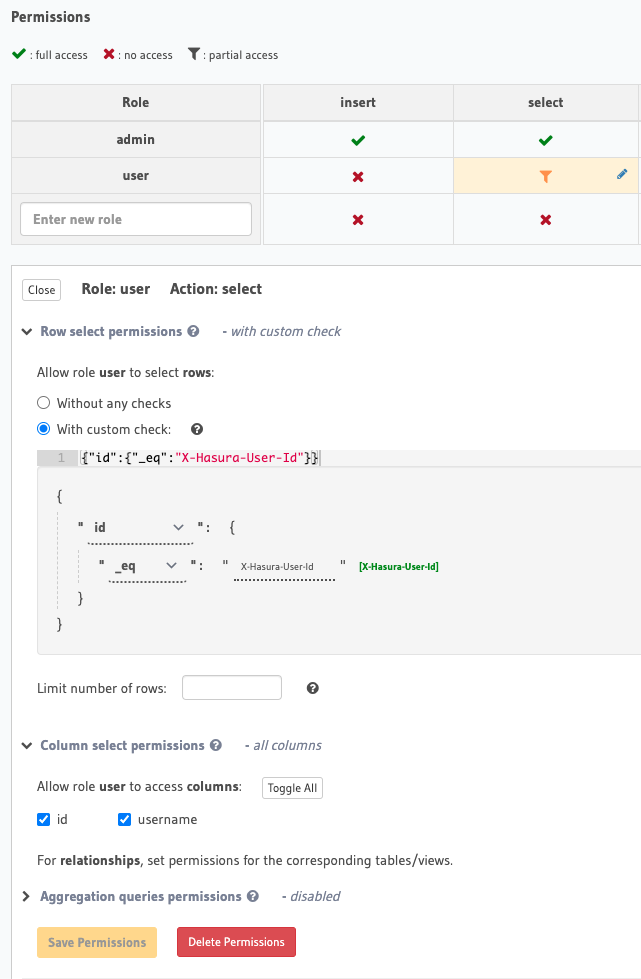Select the Without any checks option
Screen dimensions: 641x979
tap(43, 403)
